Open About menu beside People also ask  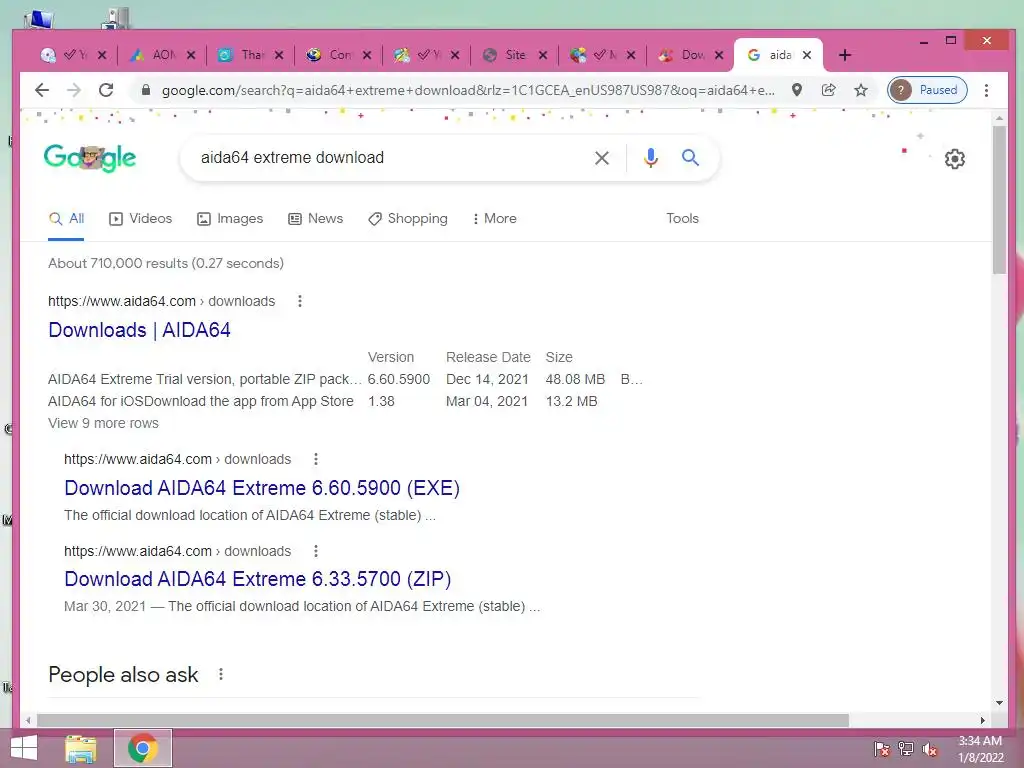point(221,674)
